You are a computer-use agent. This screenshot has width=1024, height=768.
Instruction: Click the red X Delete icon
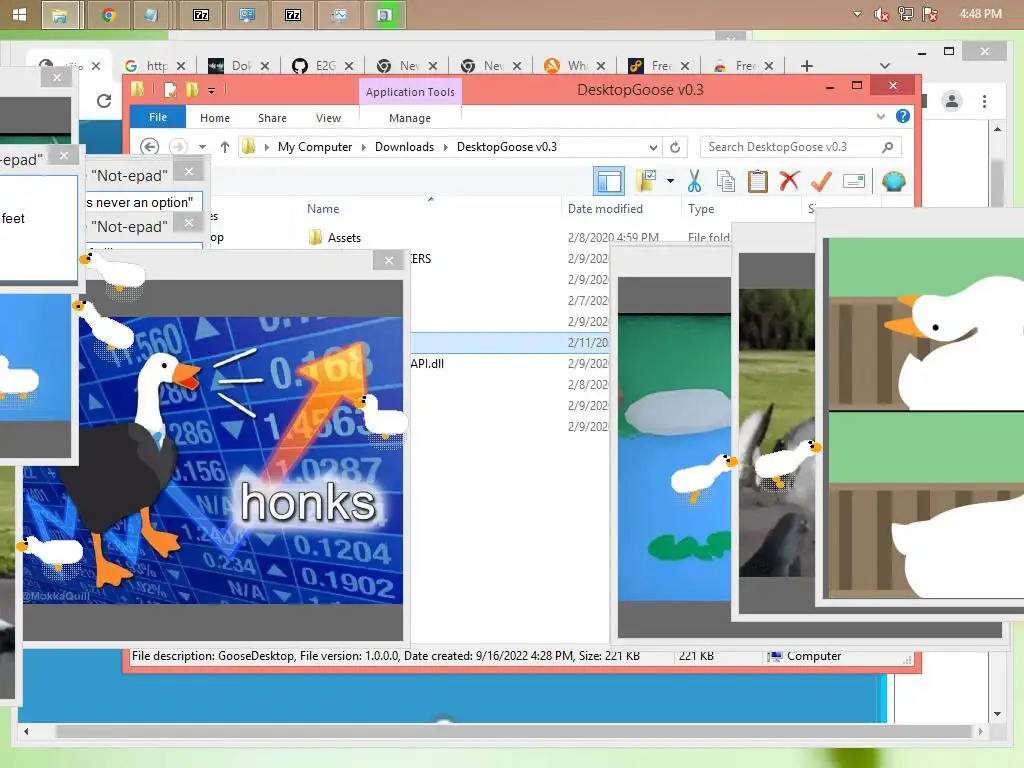pos(789,180)
